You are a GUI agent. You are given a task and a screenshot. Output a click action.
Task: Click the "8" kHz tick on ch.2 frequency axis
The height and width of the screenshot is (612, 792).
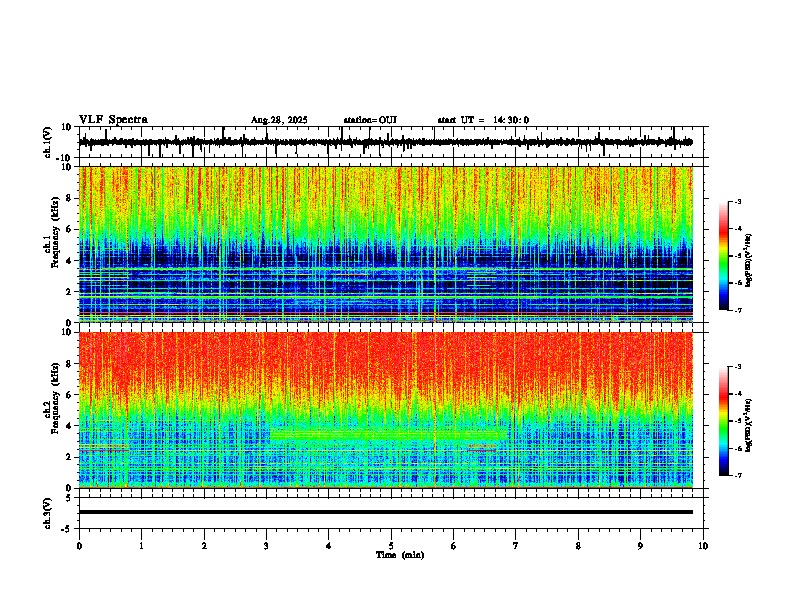70,364
